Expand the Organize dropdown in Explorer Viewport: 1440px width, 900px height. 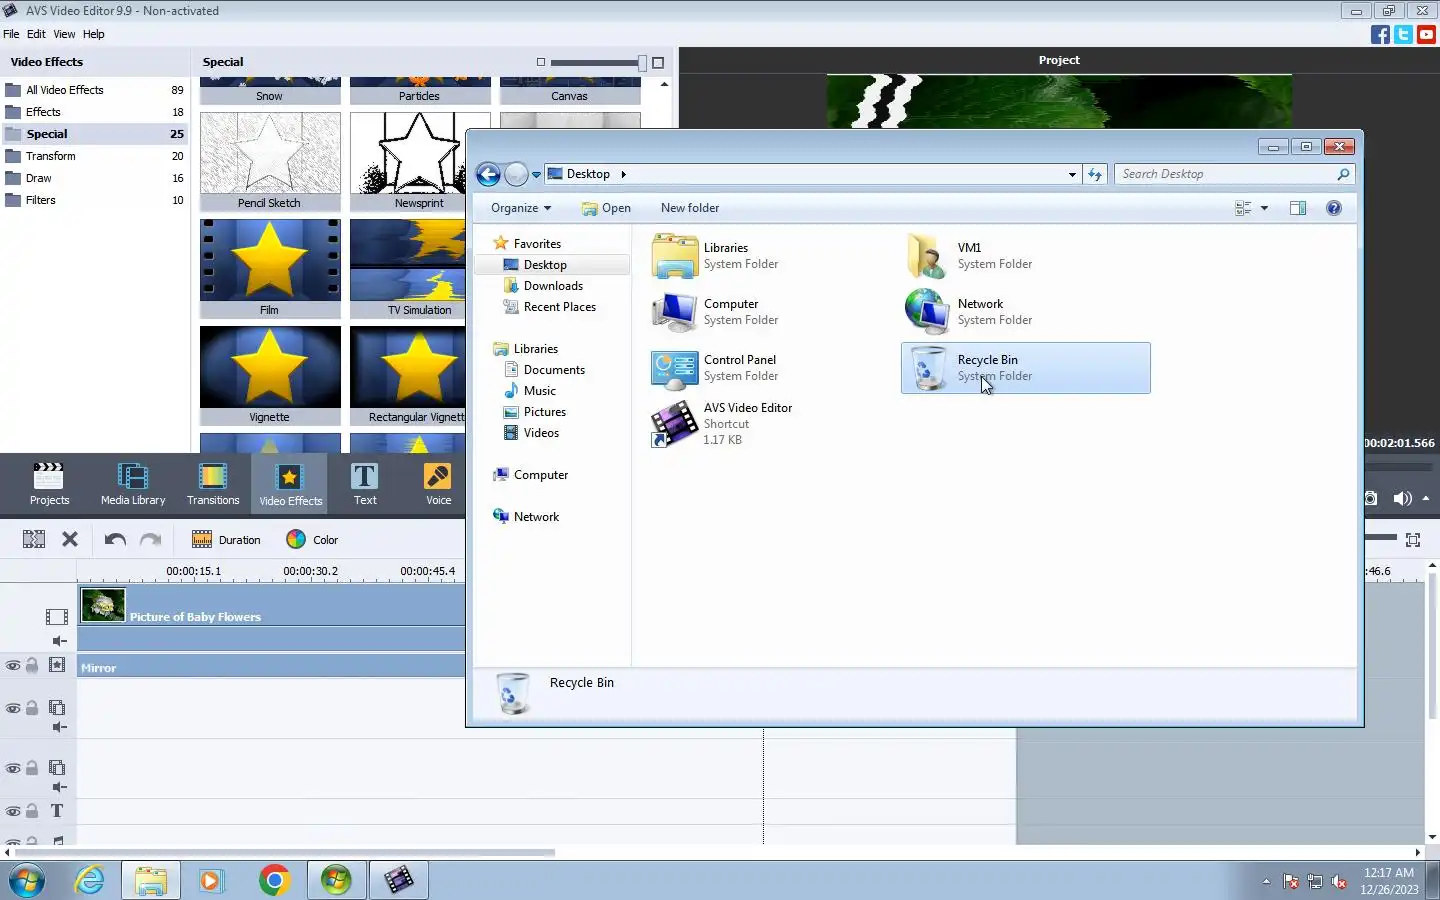521,208
